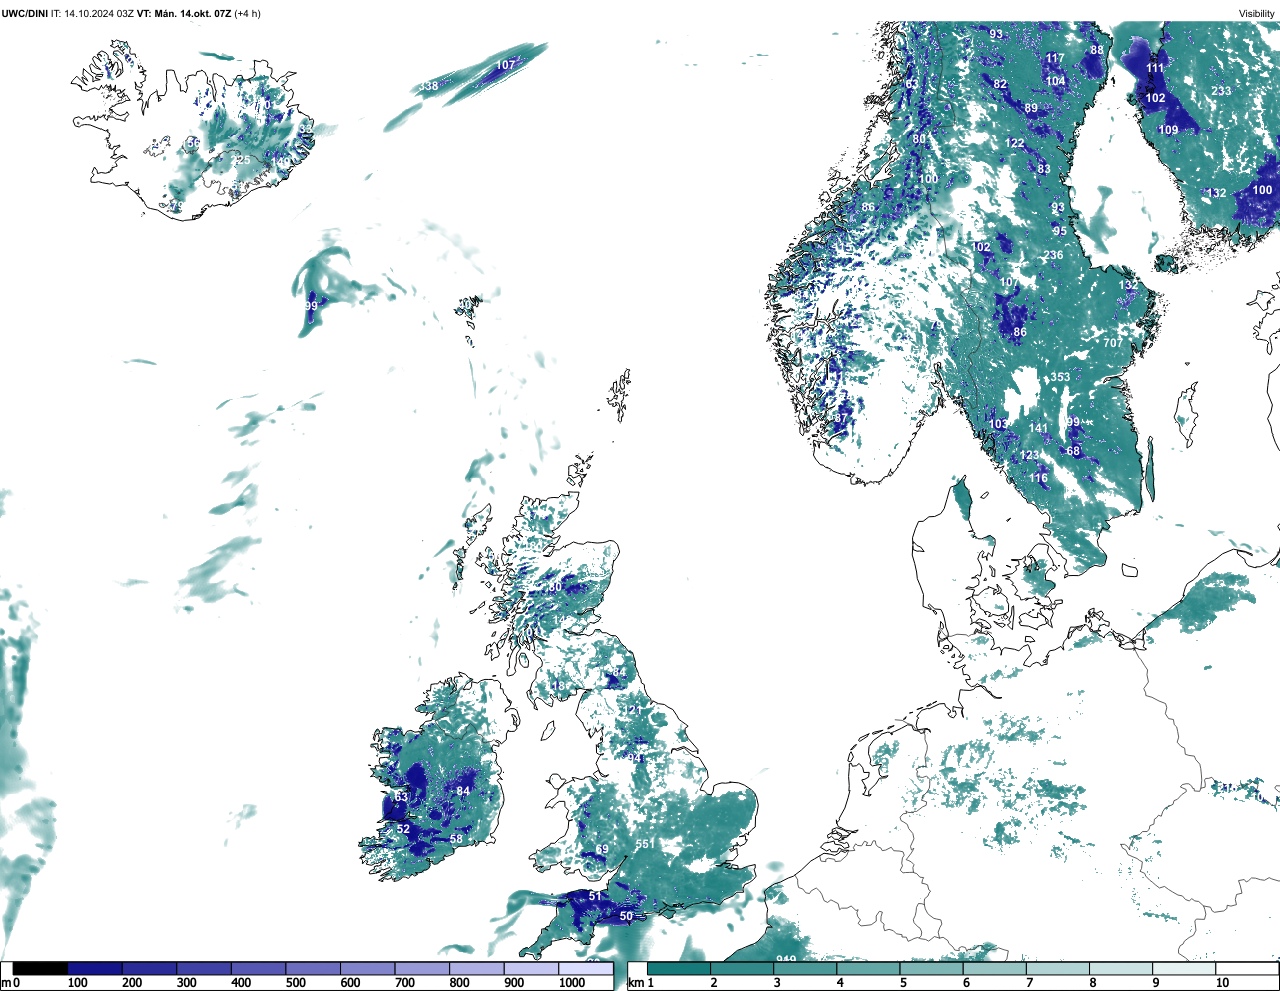Click the '551' value over southern England
This screenshot has height=991, width=1280.
pyautogui.click(x=645, y=844)
